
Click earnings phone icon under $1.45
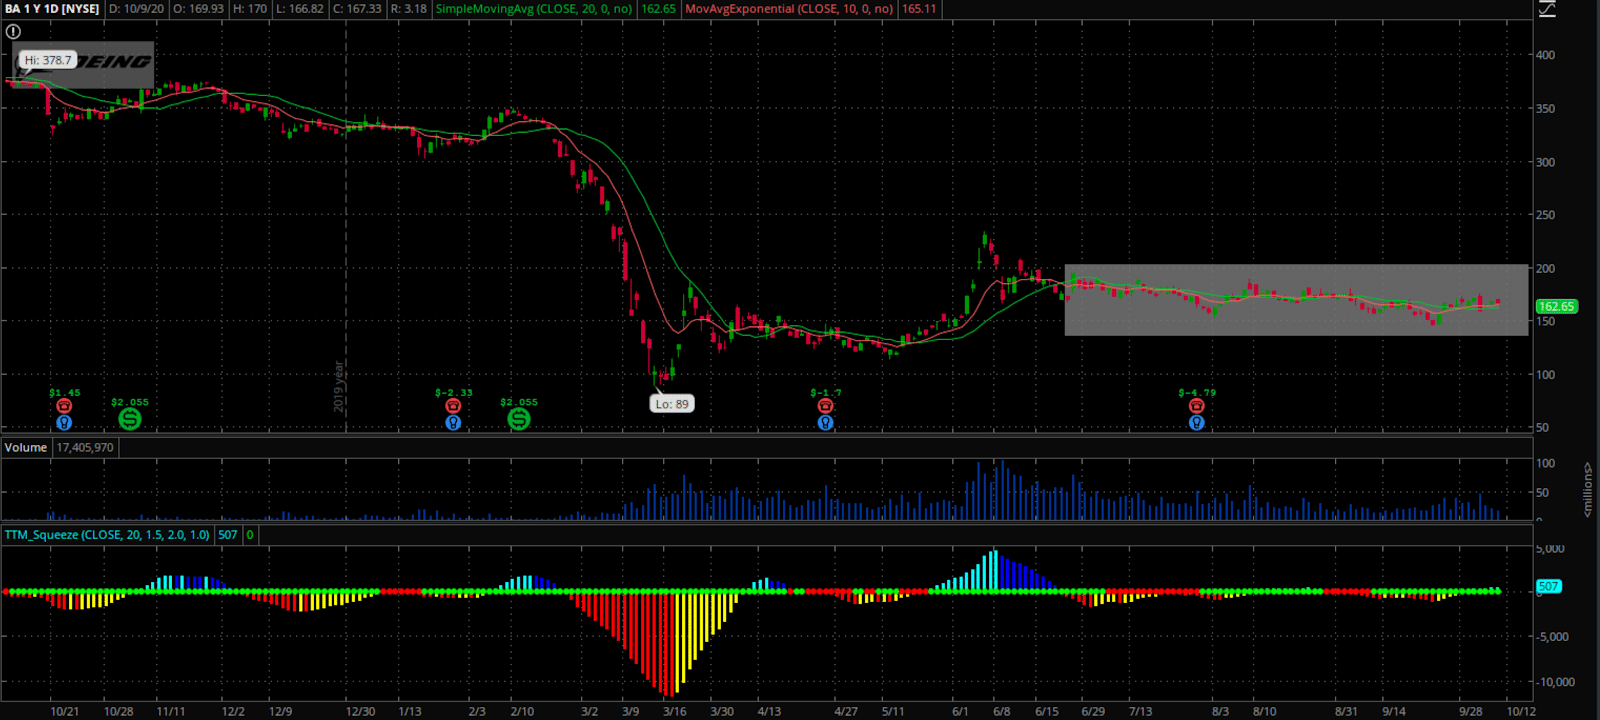[64, 406]
